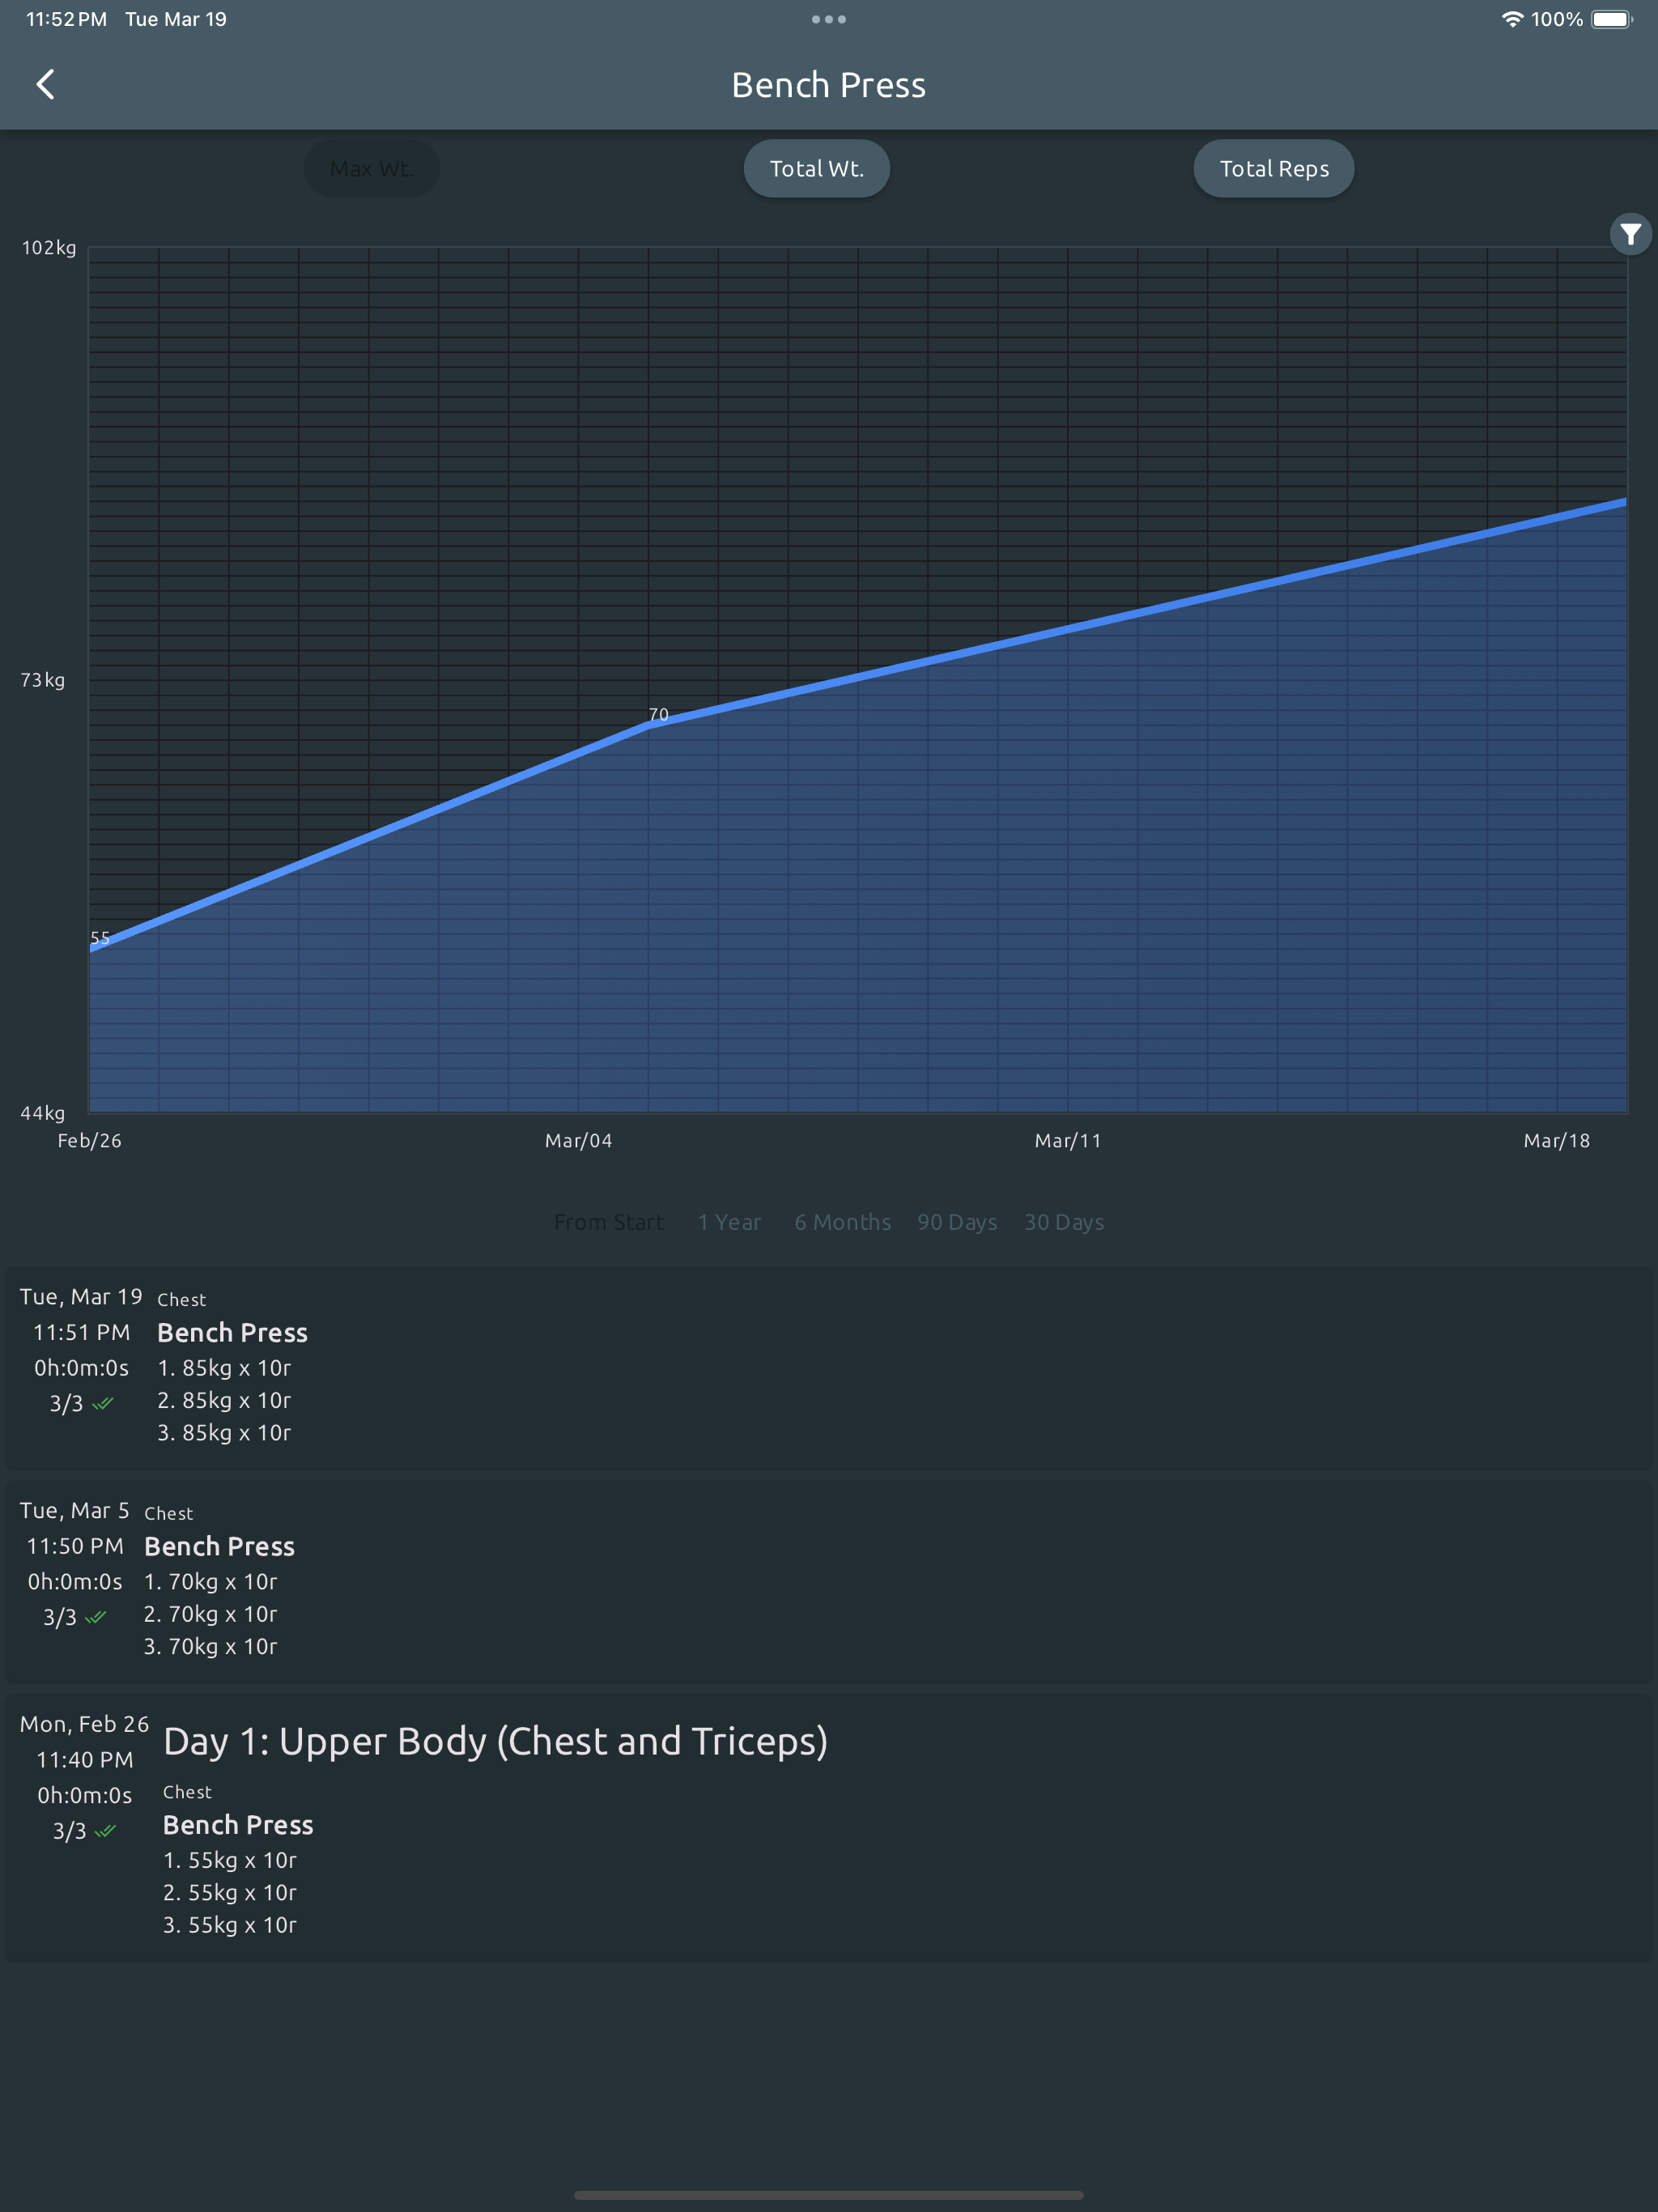The width and height of the screenshot is (1658, 2212).
Task: Select the 1 Year range
Action: point(729,1222)
